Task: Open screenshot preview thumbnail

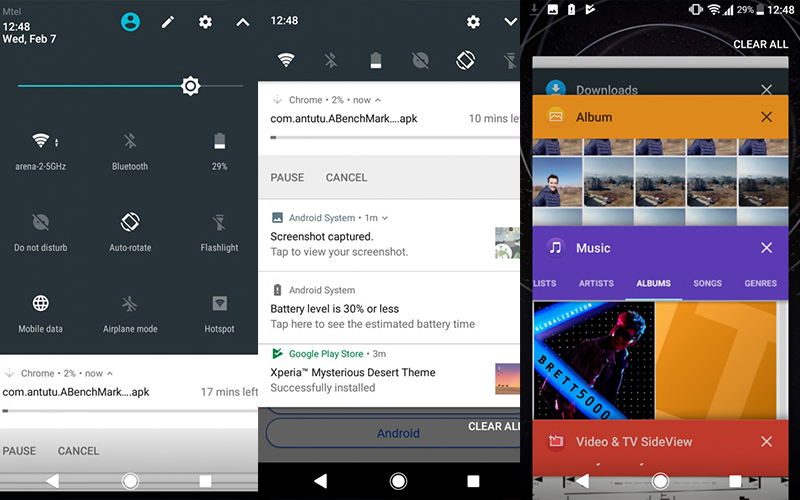Action: pyautogui.click(x=507, y=243)
